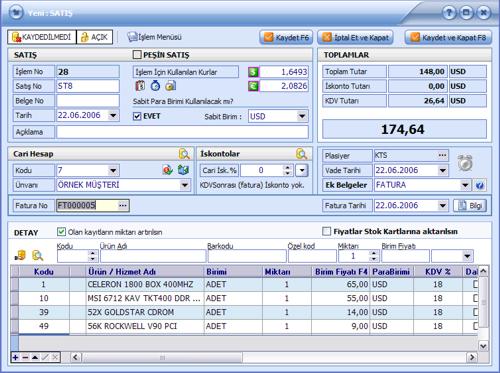500x373 pixels.
Task: Click the alarm clock icon beside Plasiyer
Action: [465, 163]
